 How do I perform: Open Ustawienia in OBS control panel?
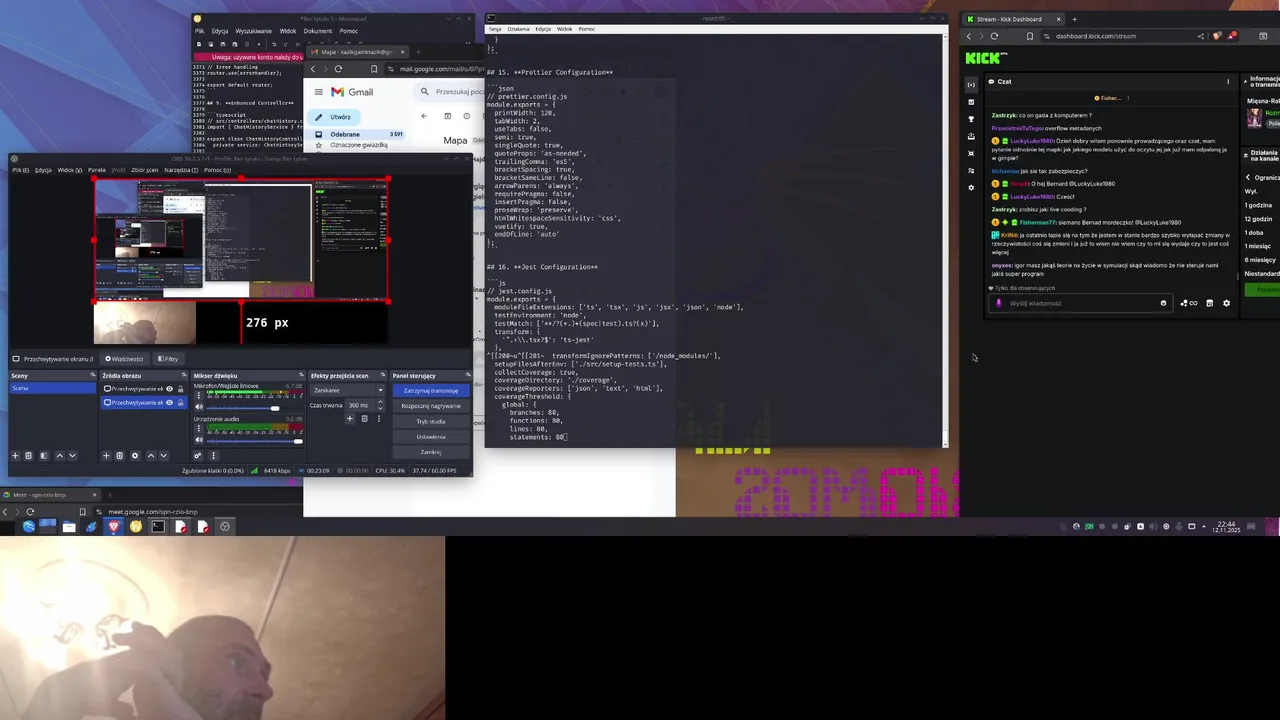[431, 437]
